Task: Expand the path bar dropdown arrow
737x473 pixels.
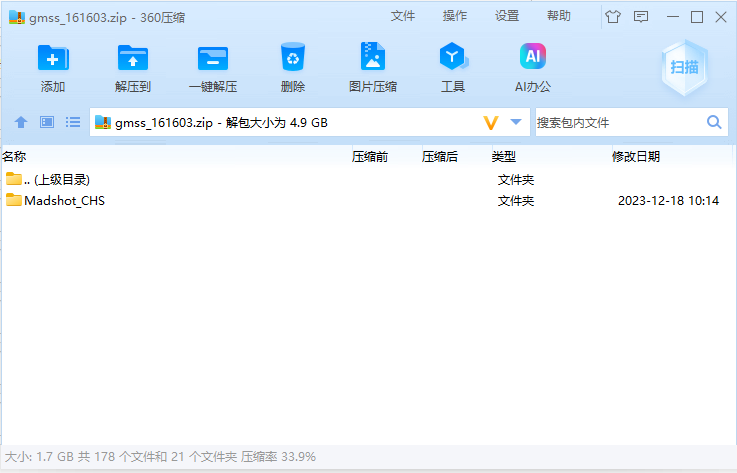Action: 516,122
